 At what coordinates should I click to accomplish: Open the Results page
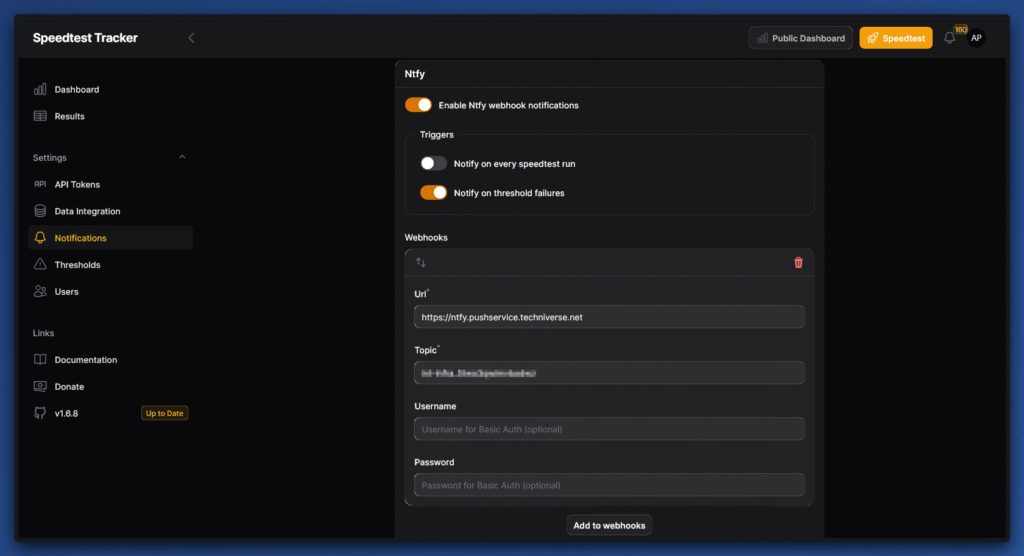pyautogui.click(x=69, y=116)
